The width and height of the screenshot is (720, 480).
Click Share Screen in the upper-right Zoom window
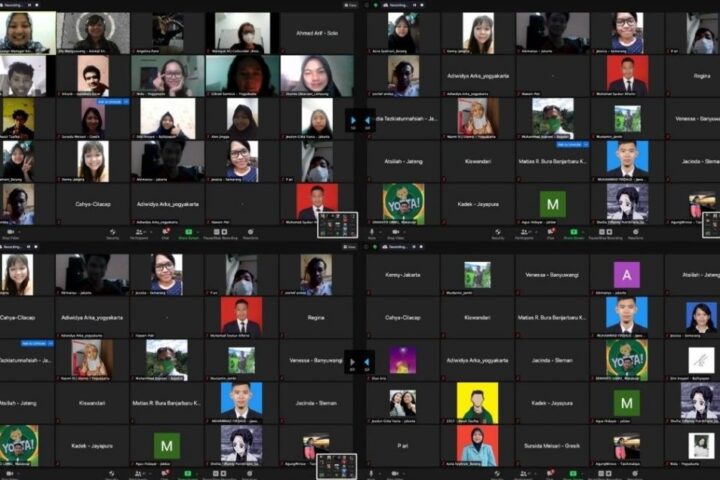(574, 234)
